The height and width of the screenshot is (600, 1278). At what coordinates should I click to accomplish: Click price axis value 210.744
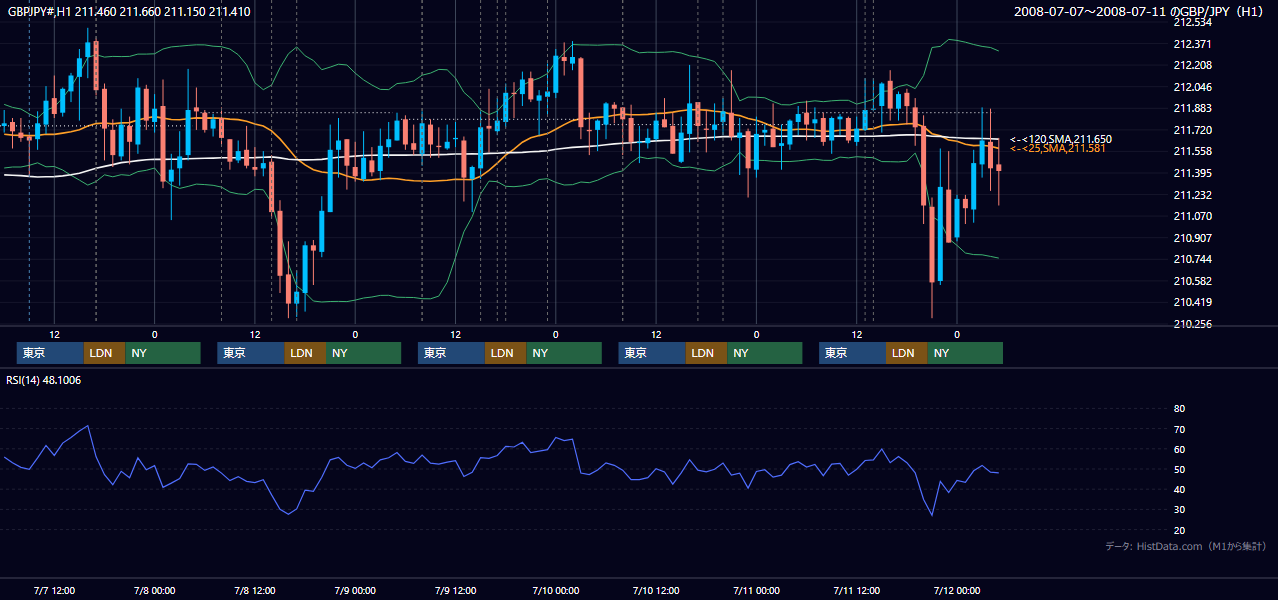coord(1192,259)
